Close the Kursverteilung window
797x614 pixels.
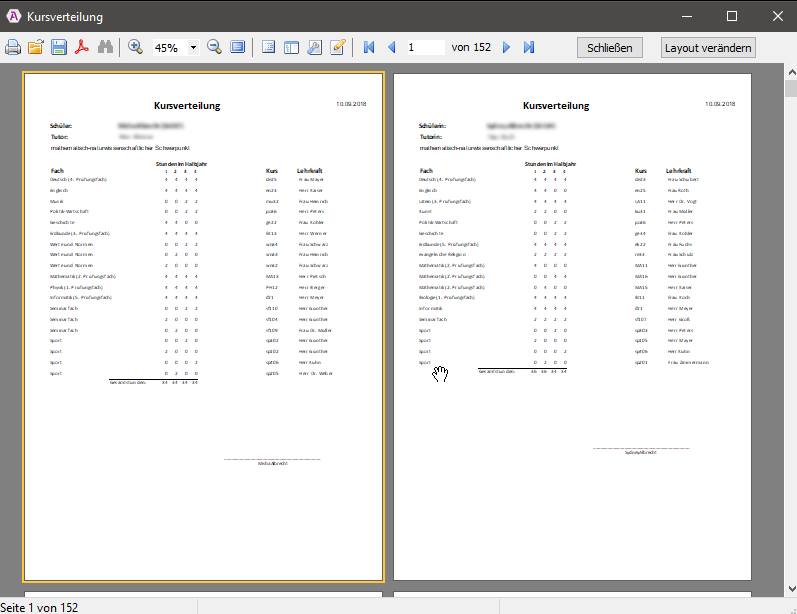point(778,16)
